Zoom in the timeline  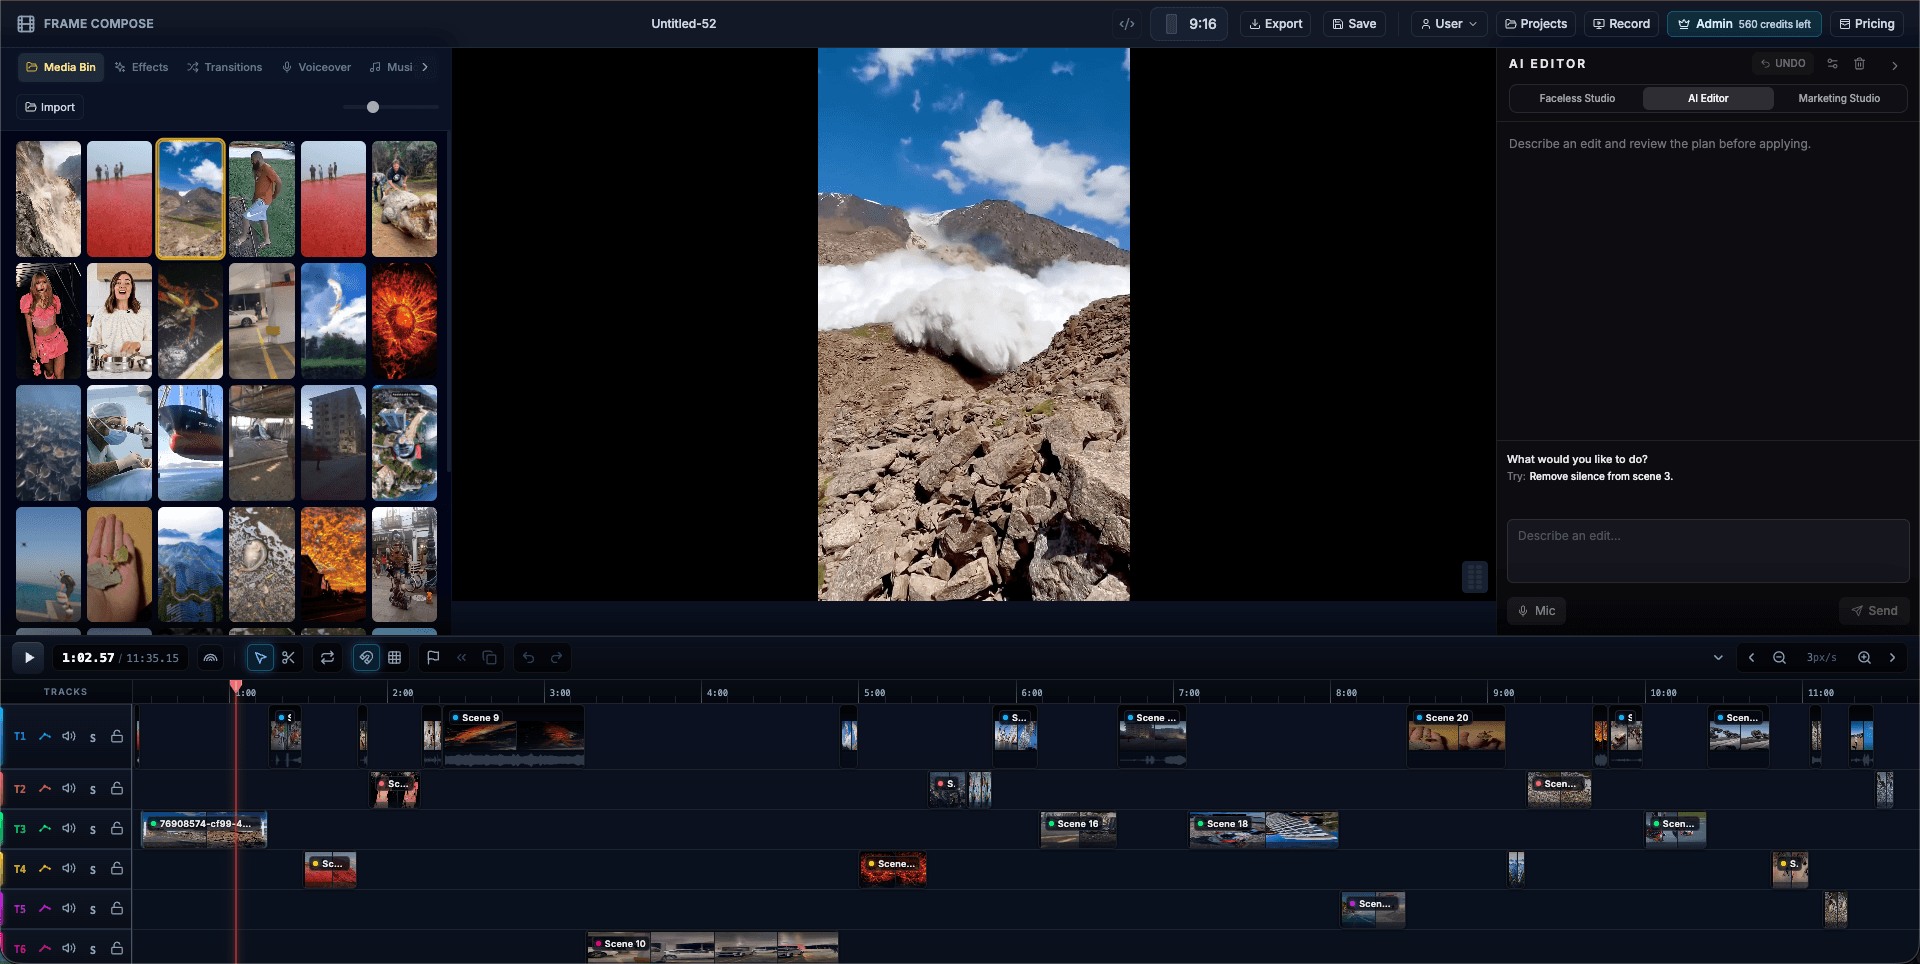click(1864, 658)
